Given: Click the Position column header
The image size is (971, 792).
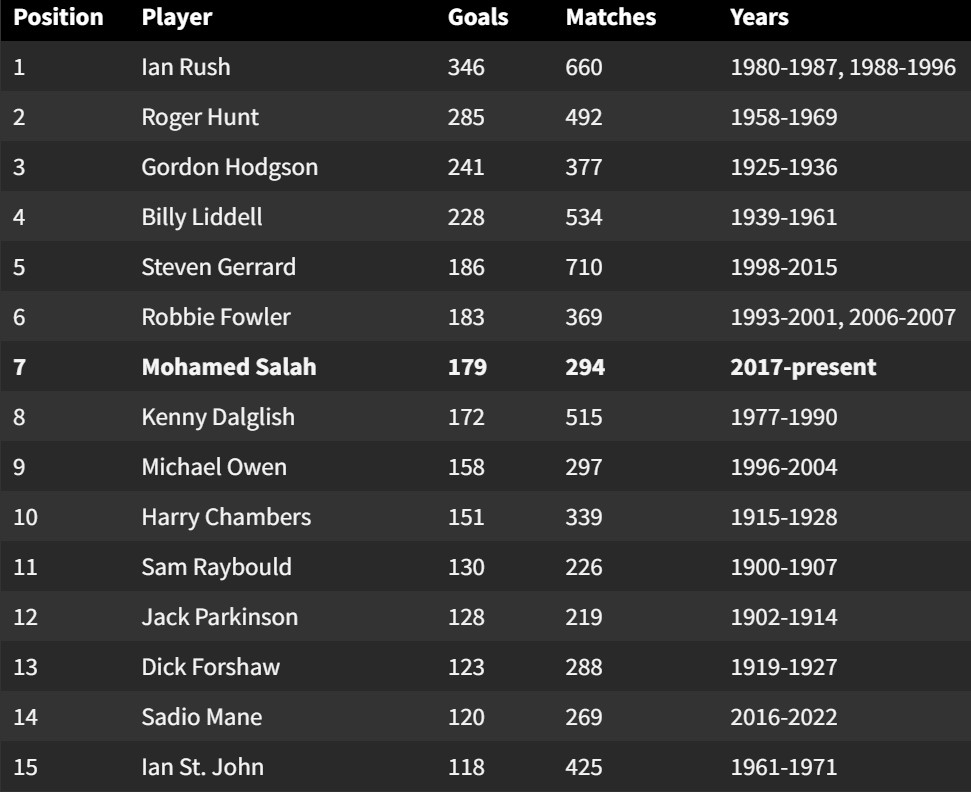Looking at the screenshot, I should tap(58, 17).
